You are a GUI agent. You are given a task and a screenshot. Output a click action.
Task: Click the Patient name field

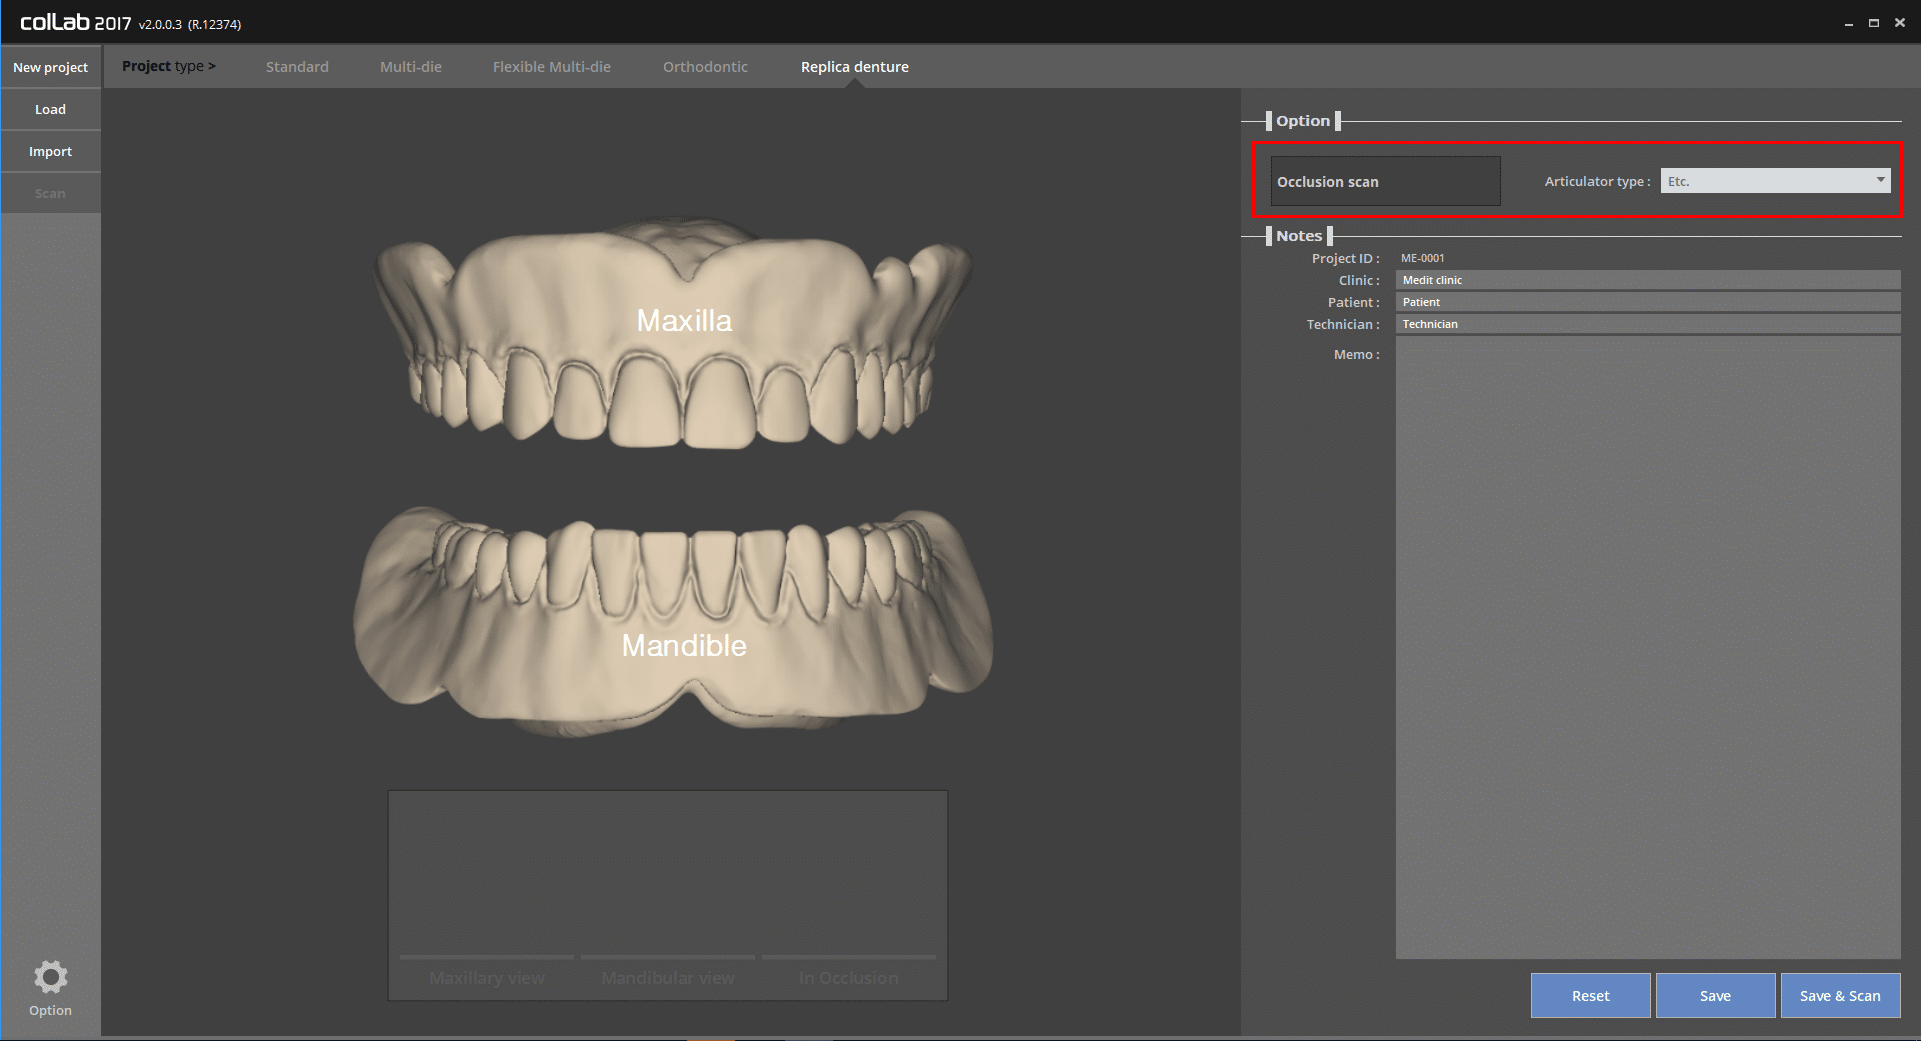[x=1647, y=302]
